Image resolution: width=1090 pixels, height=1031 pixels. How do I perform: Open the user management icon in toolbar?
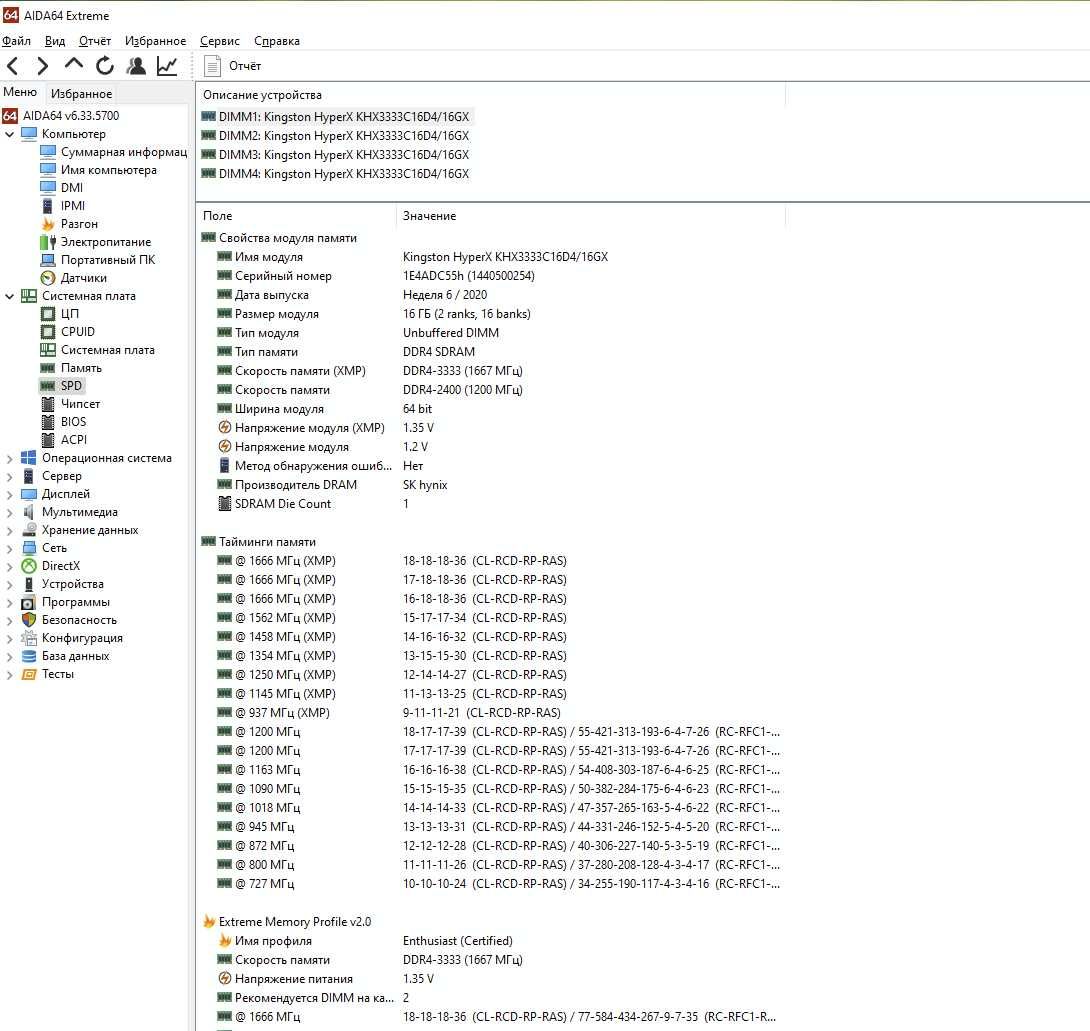tap(136, 66)
